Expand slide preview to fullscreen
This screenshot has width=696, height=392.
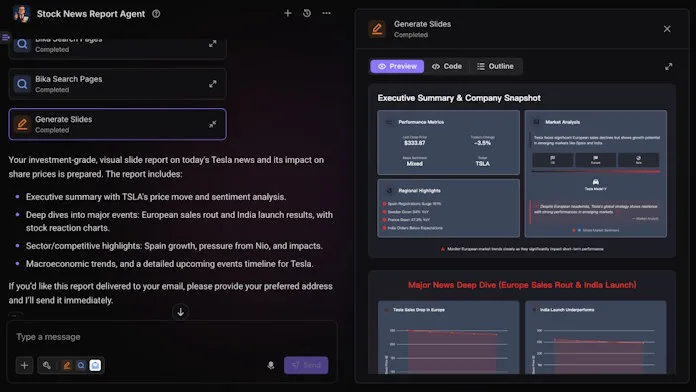coord(668,67)
